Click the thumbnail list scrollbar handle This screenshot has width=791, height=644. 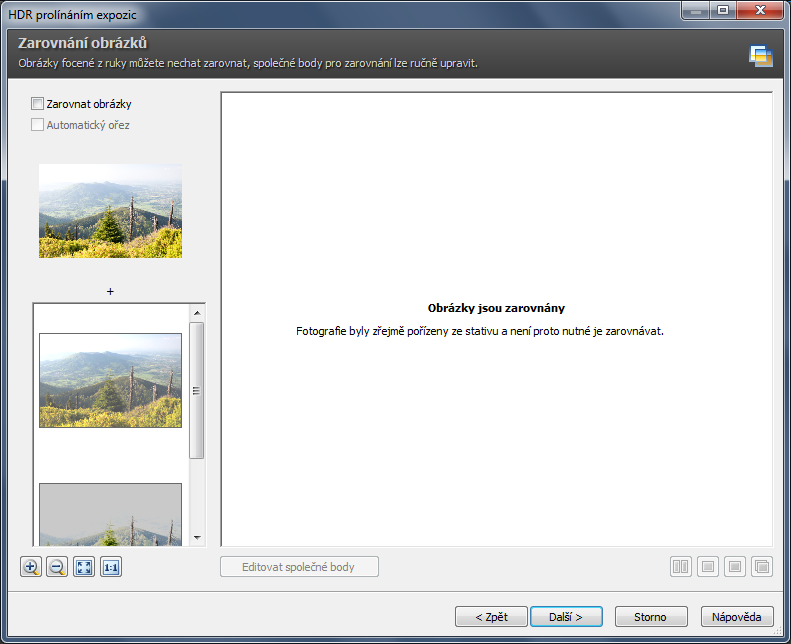(x=197, y=391)
